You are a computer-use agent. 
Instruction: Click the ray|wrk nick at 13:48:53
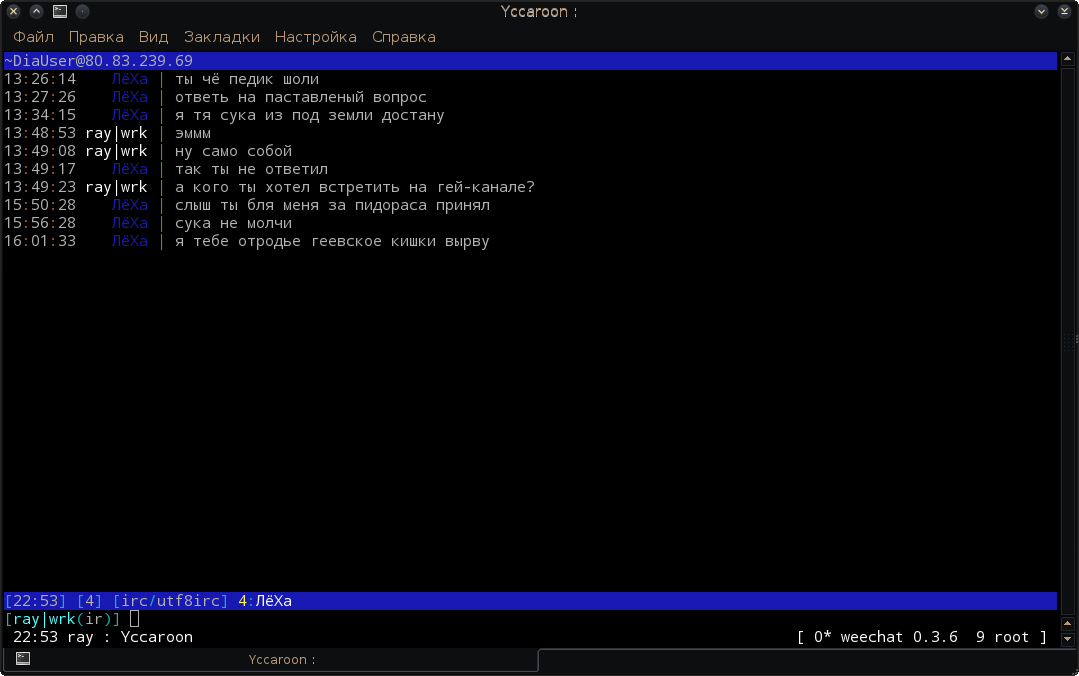coord(116,133)
